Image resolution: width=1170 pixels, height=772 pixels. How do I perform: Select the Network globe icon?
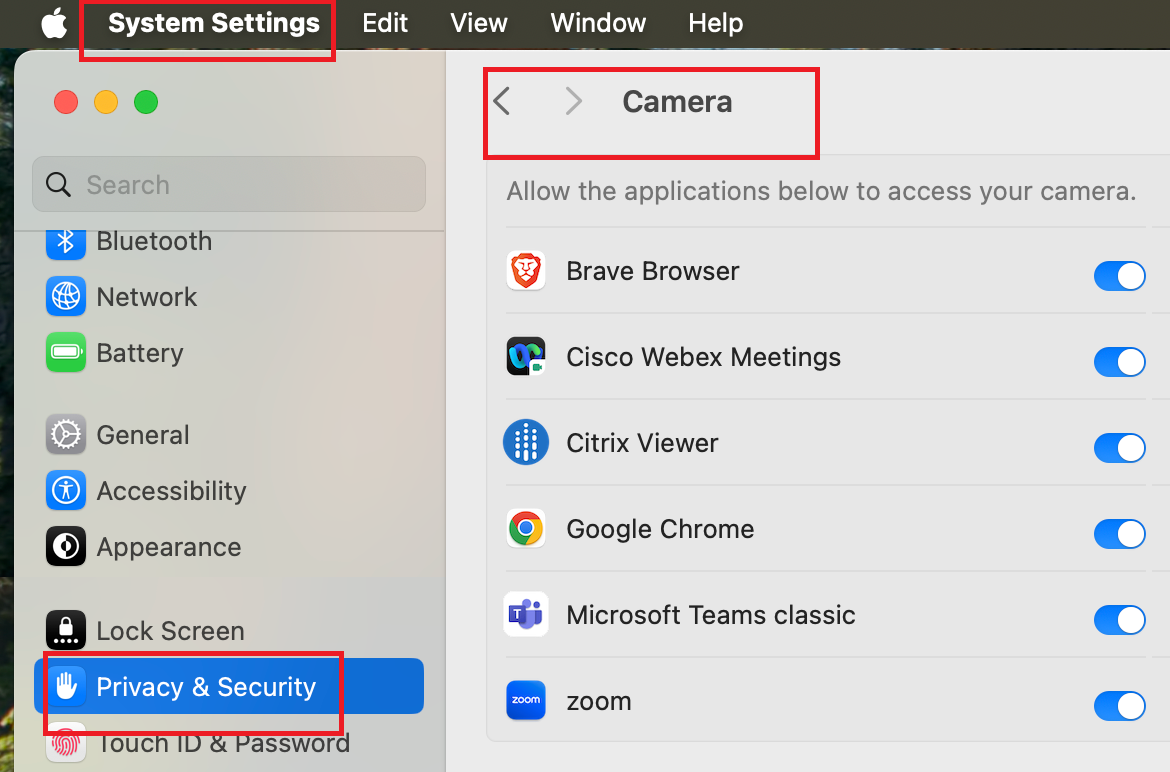tap(66, 296)
